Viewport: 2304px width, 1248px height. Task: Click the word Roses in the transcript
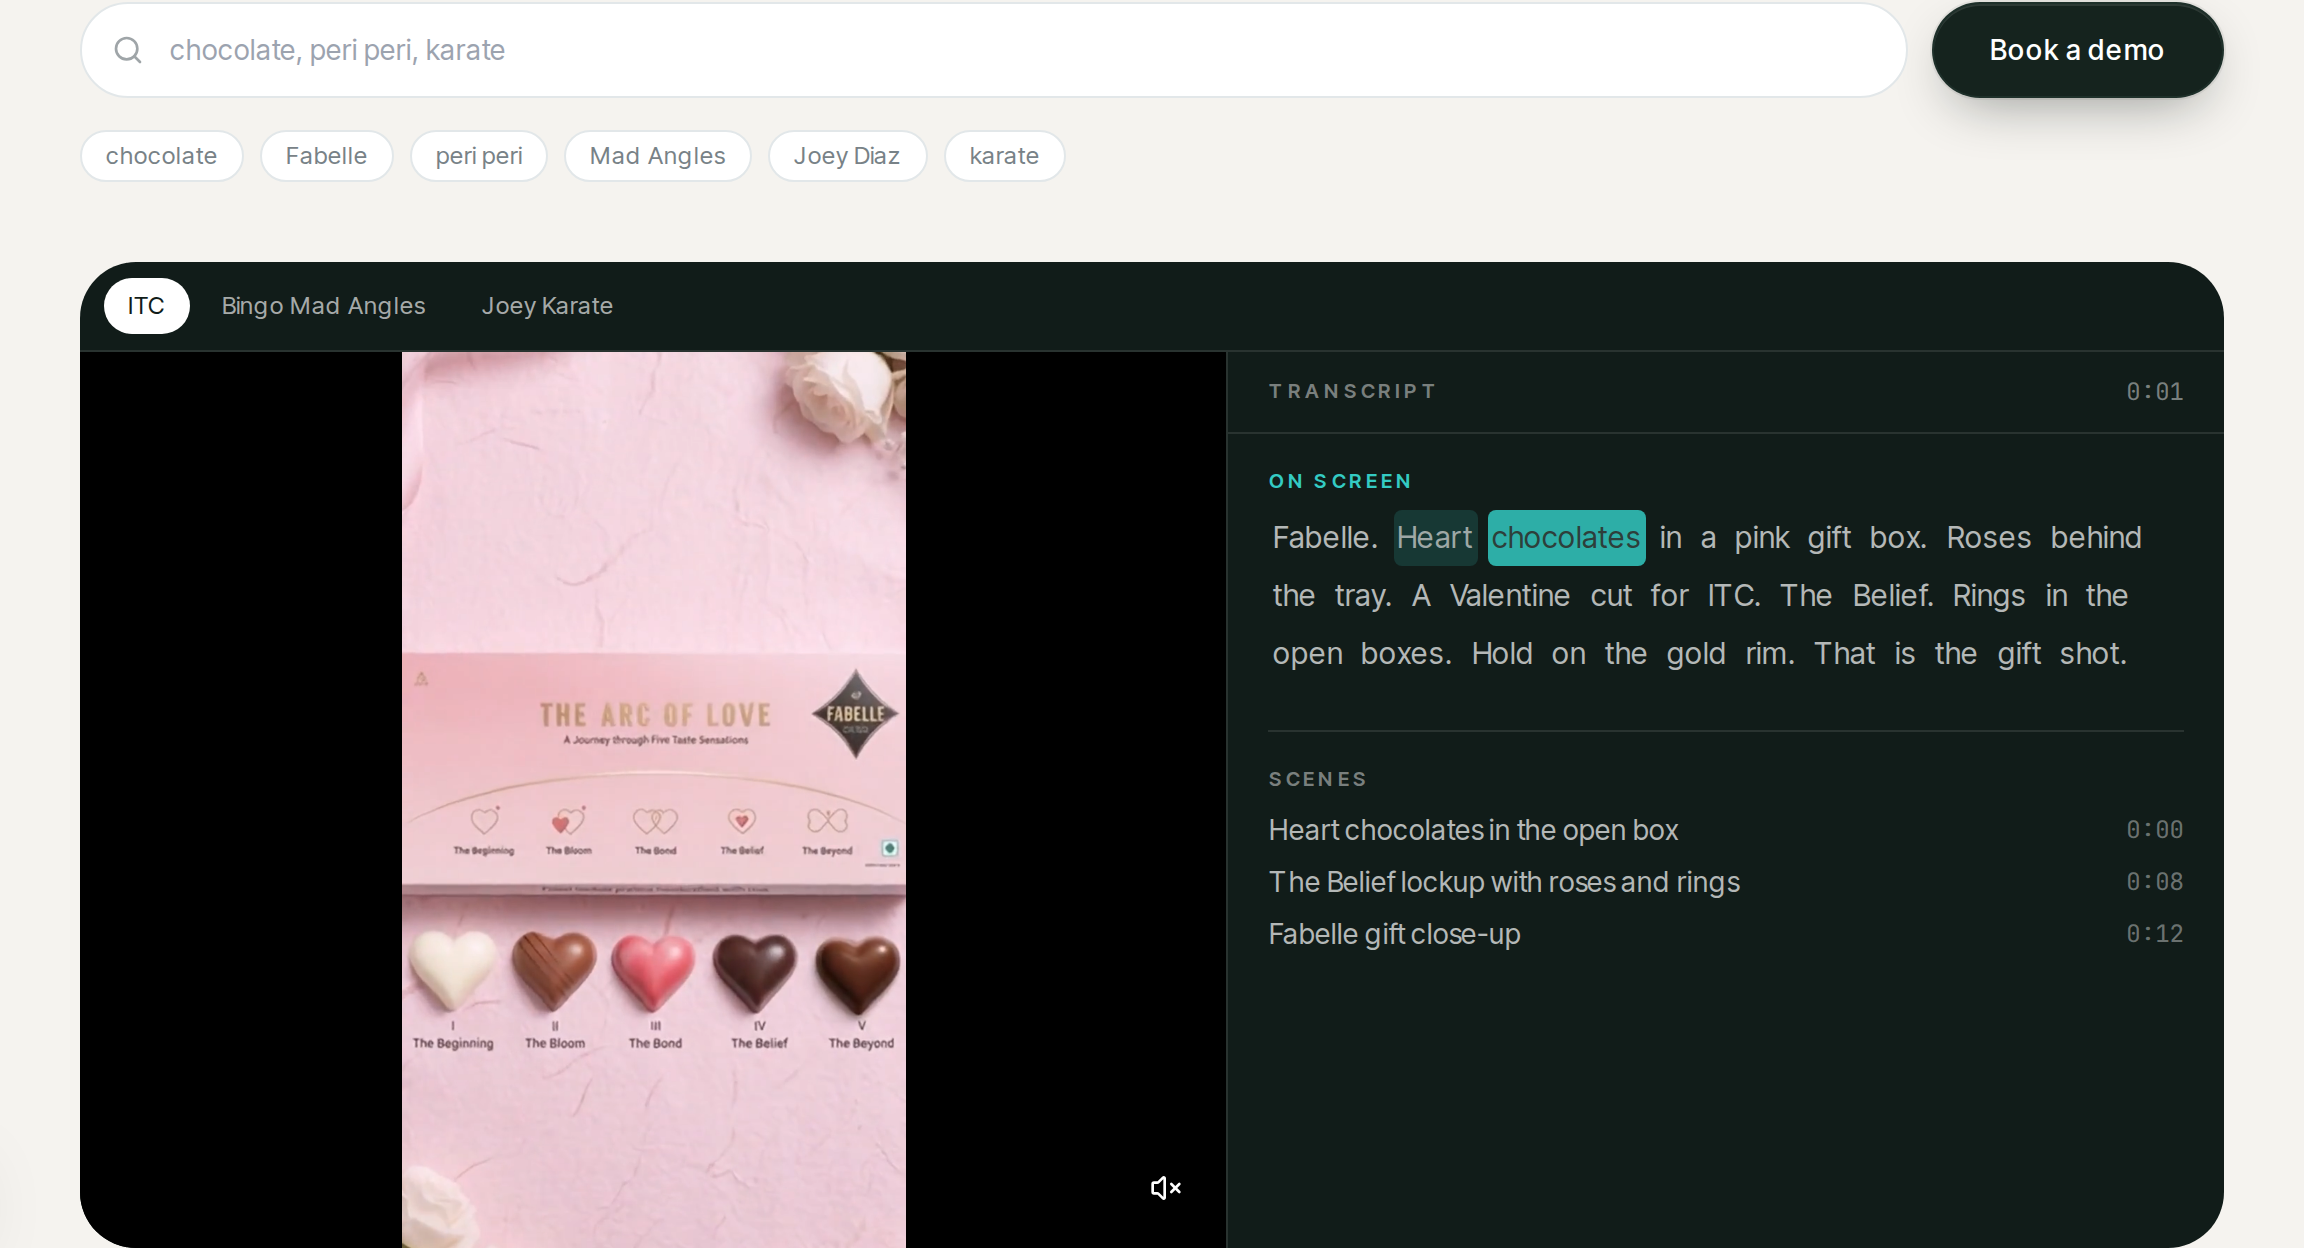1989,538
